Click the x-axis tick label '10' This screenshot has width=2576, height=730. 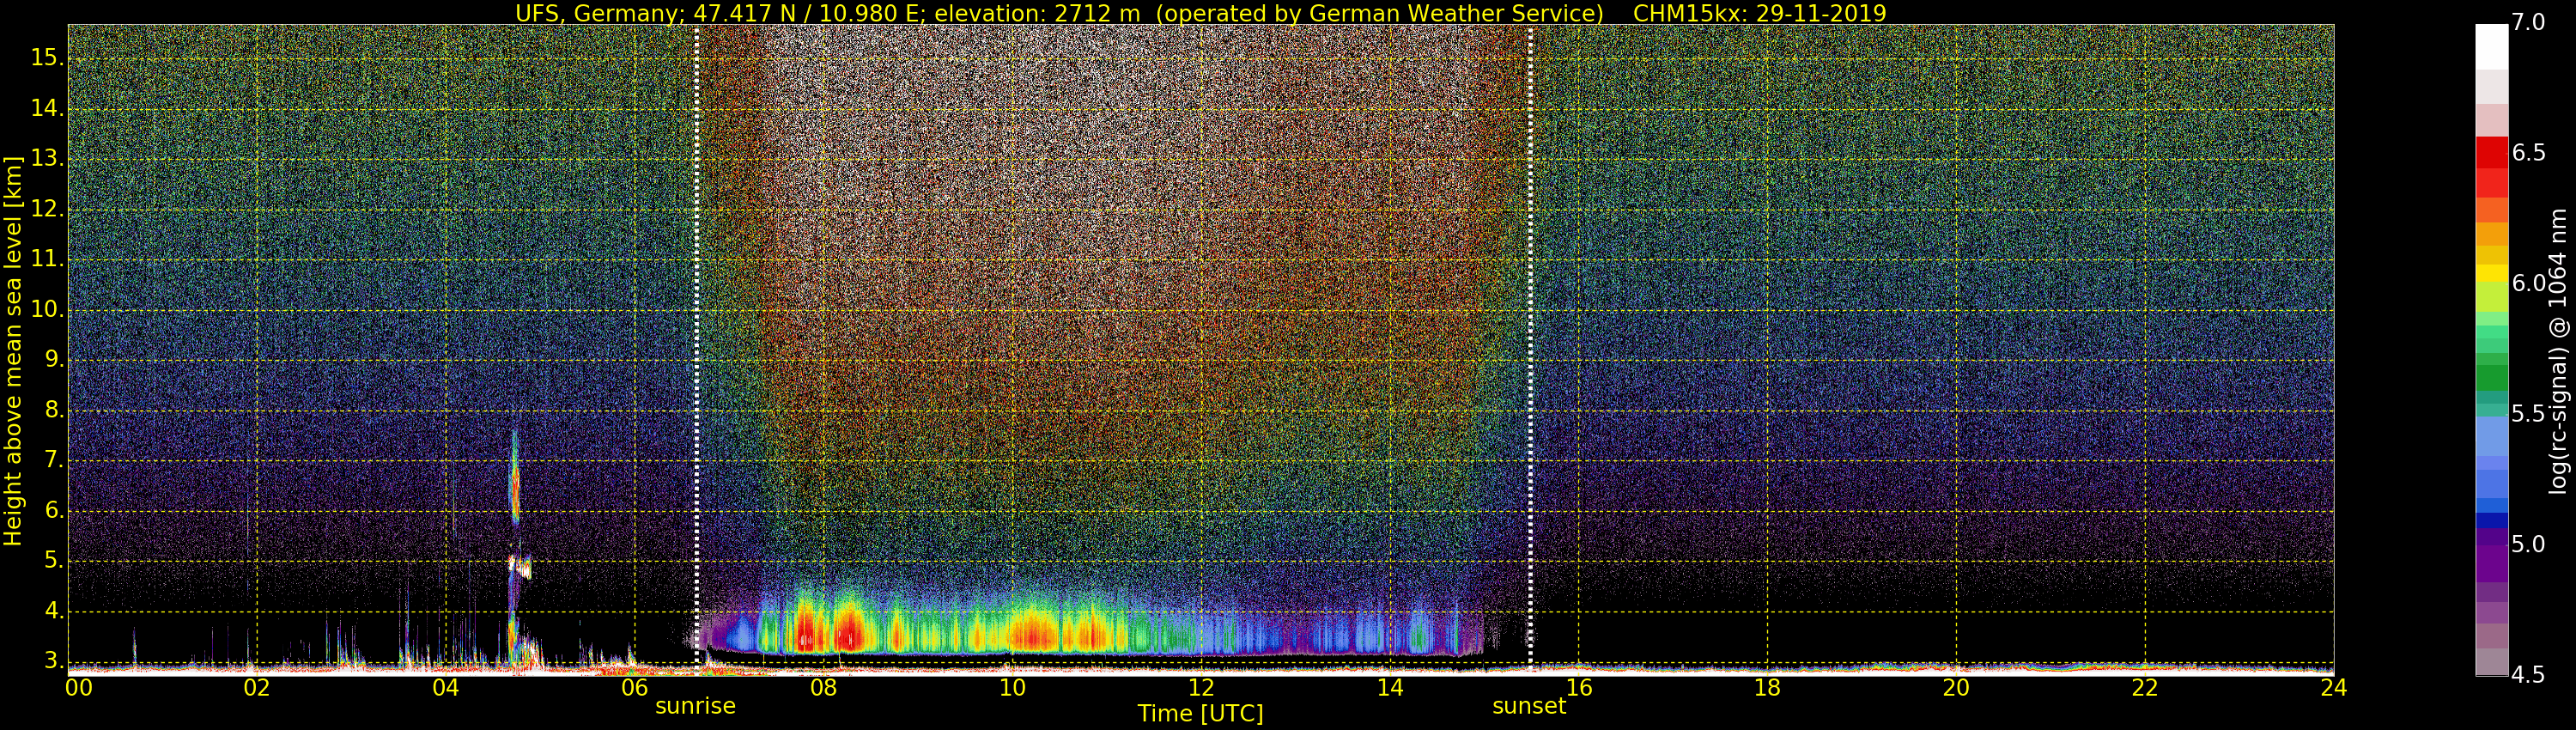pos(1012,688)
